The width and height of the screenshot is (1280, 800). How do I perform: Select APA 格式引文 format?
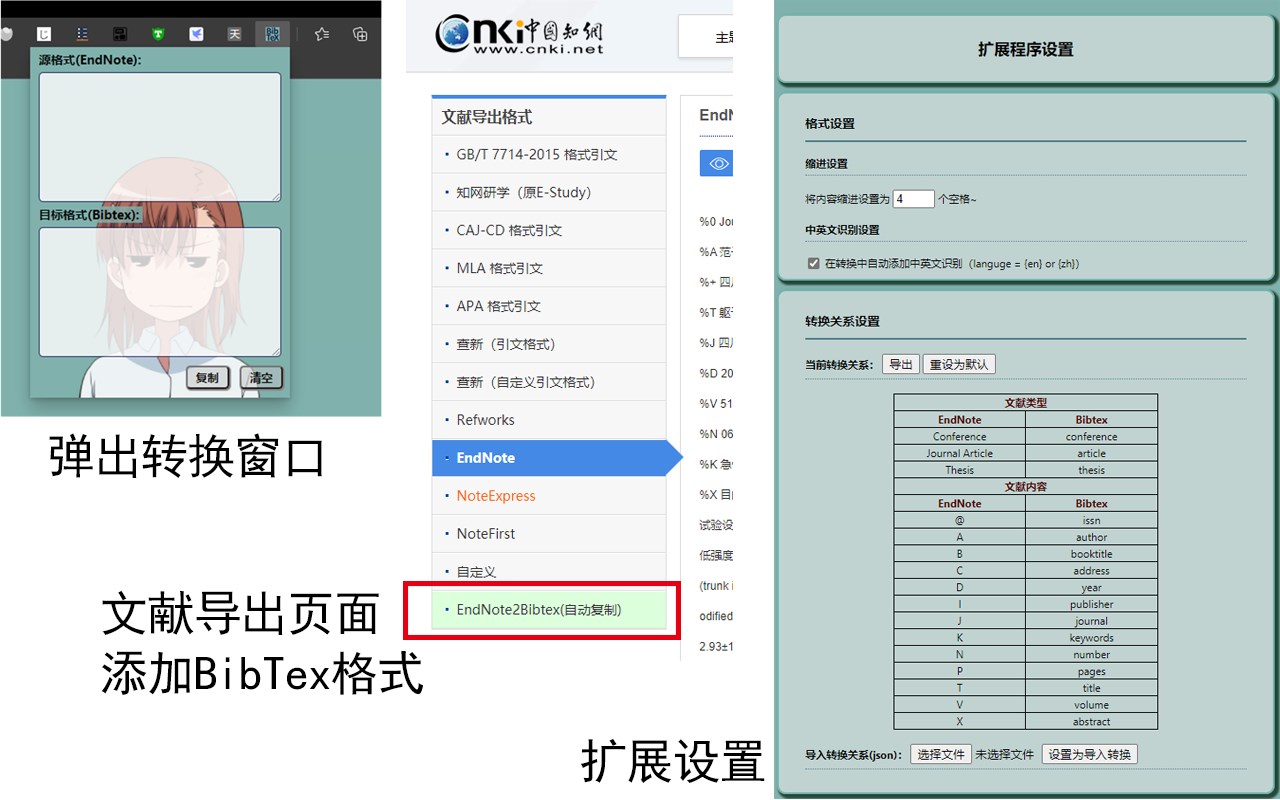click(549, 306)
